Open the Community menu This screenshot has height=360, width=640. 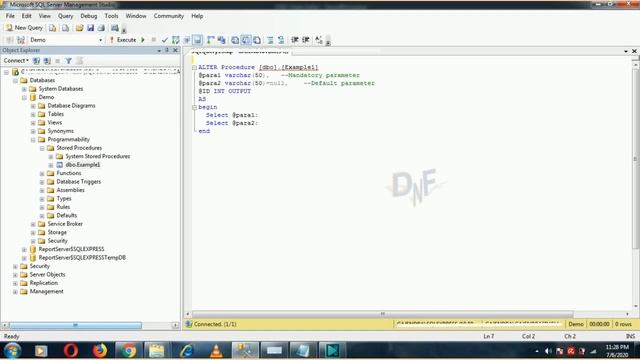[169, 16]
